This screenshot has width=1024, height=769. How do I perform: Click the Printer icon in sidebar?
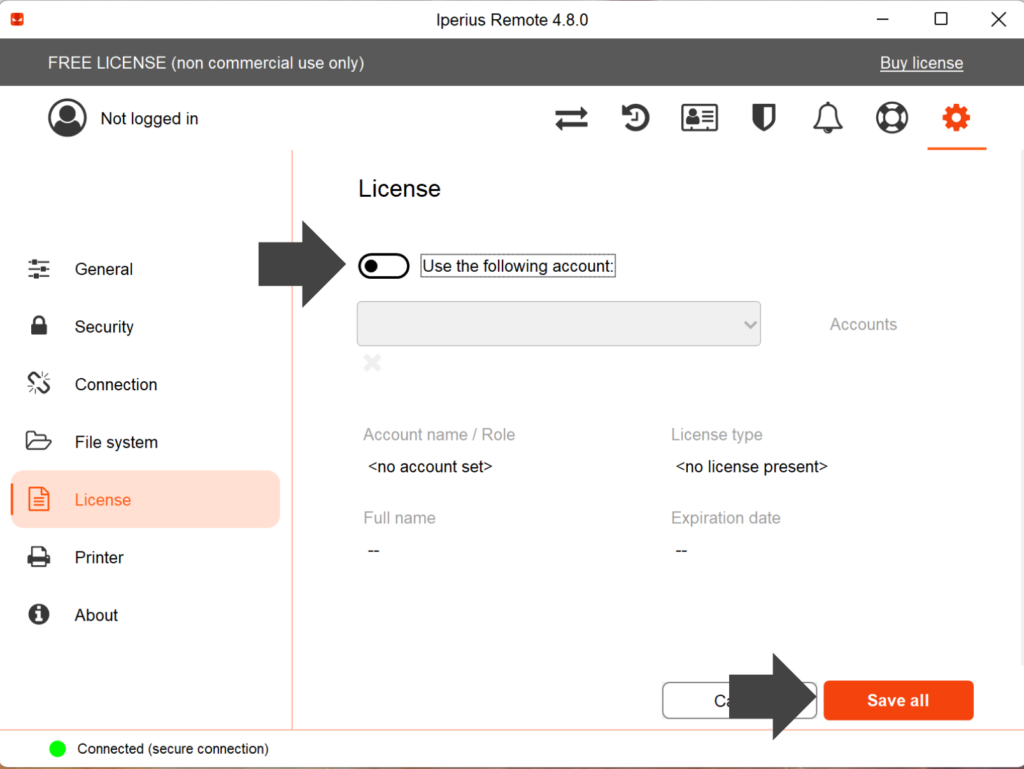(x=39, y=557)
